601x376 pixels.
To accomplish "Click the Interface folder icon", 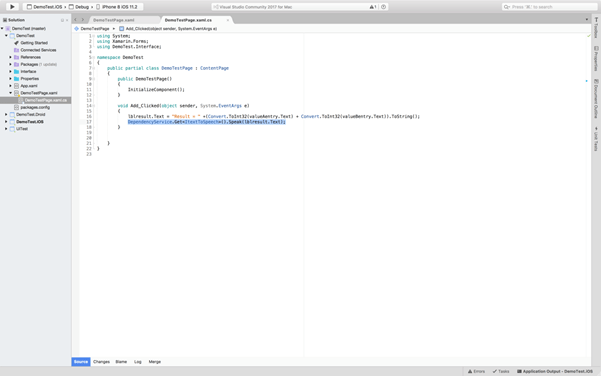I will tap(16, 72).
